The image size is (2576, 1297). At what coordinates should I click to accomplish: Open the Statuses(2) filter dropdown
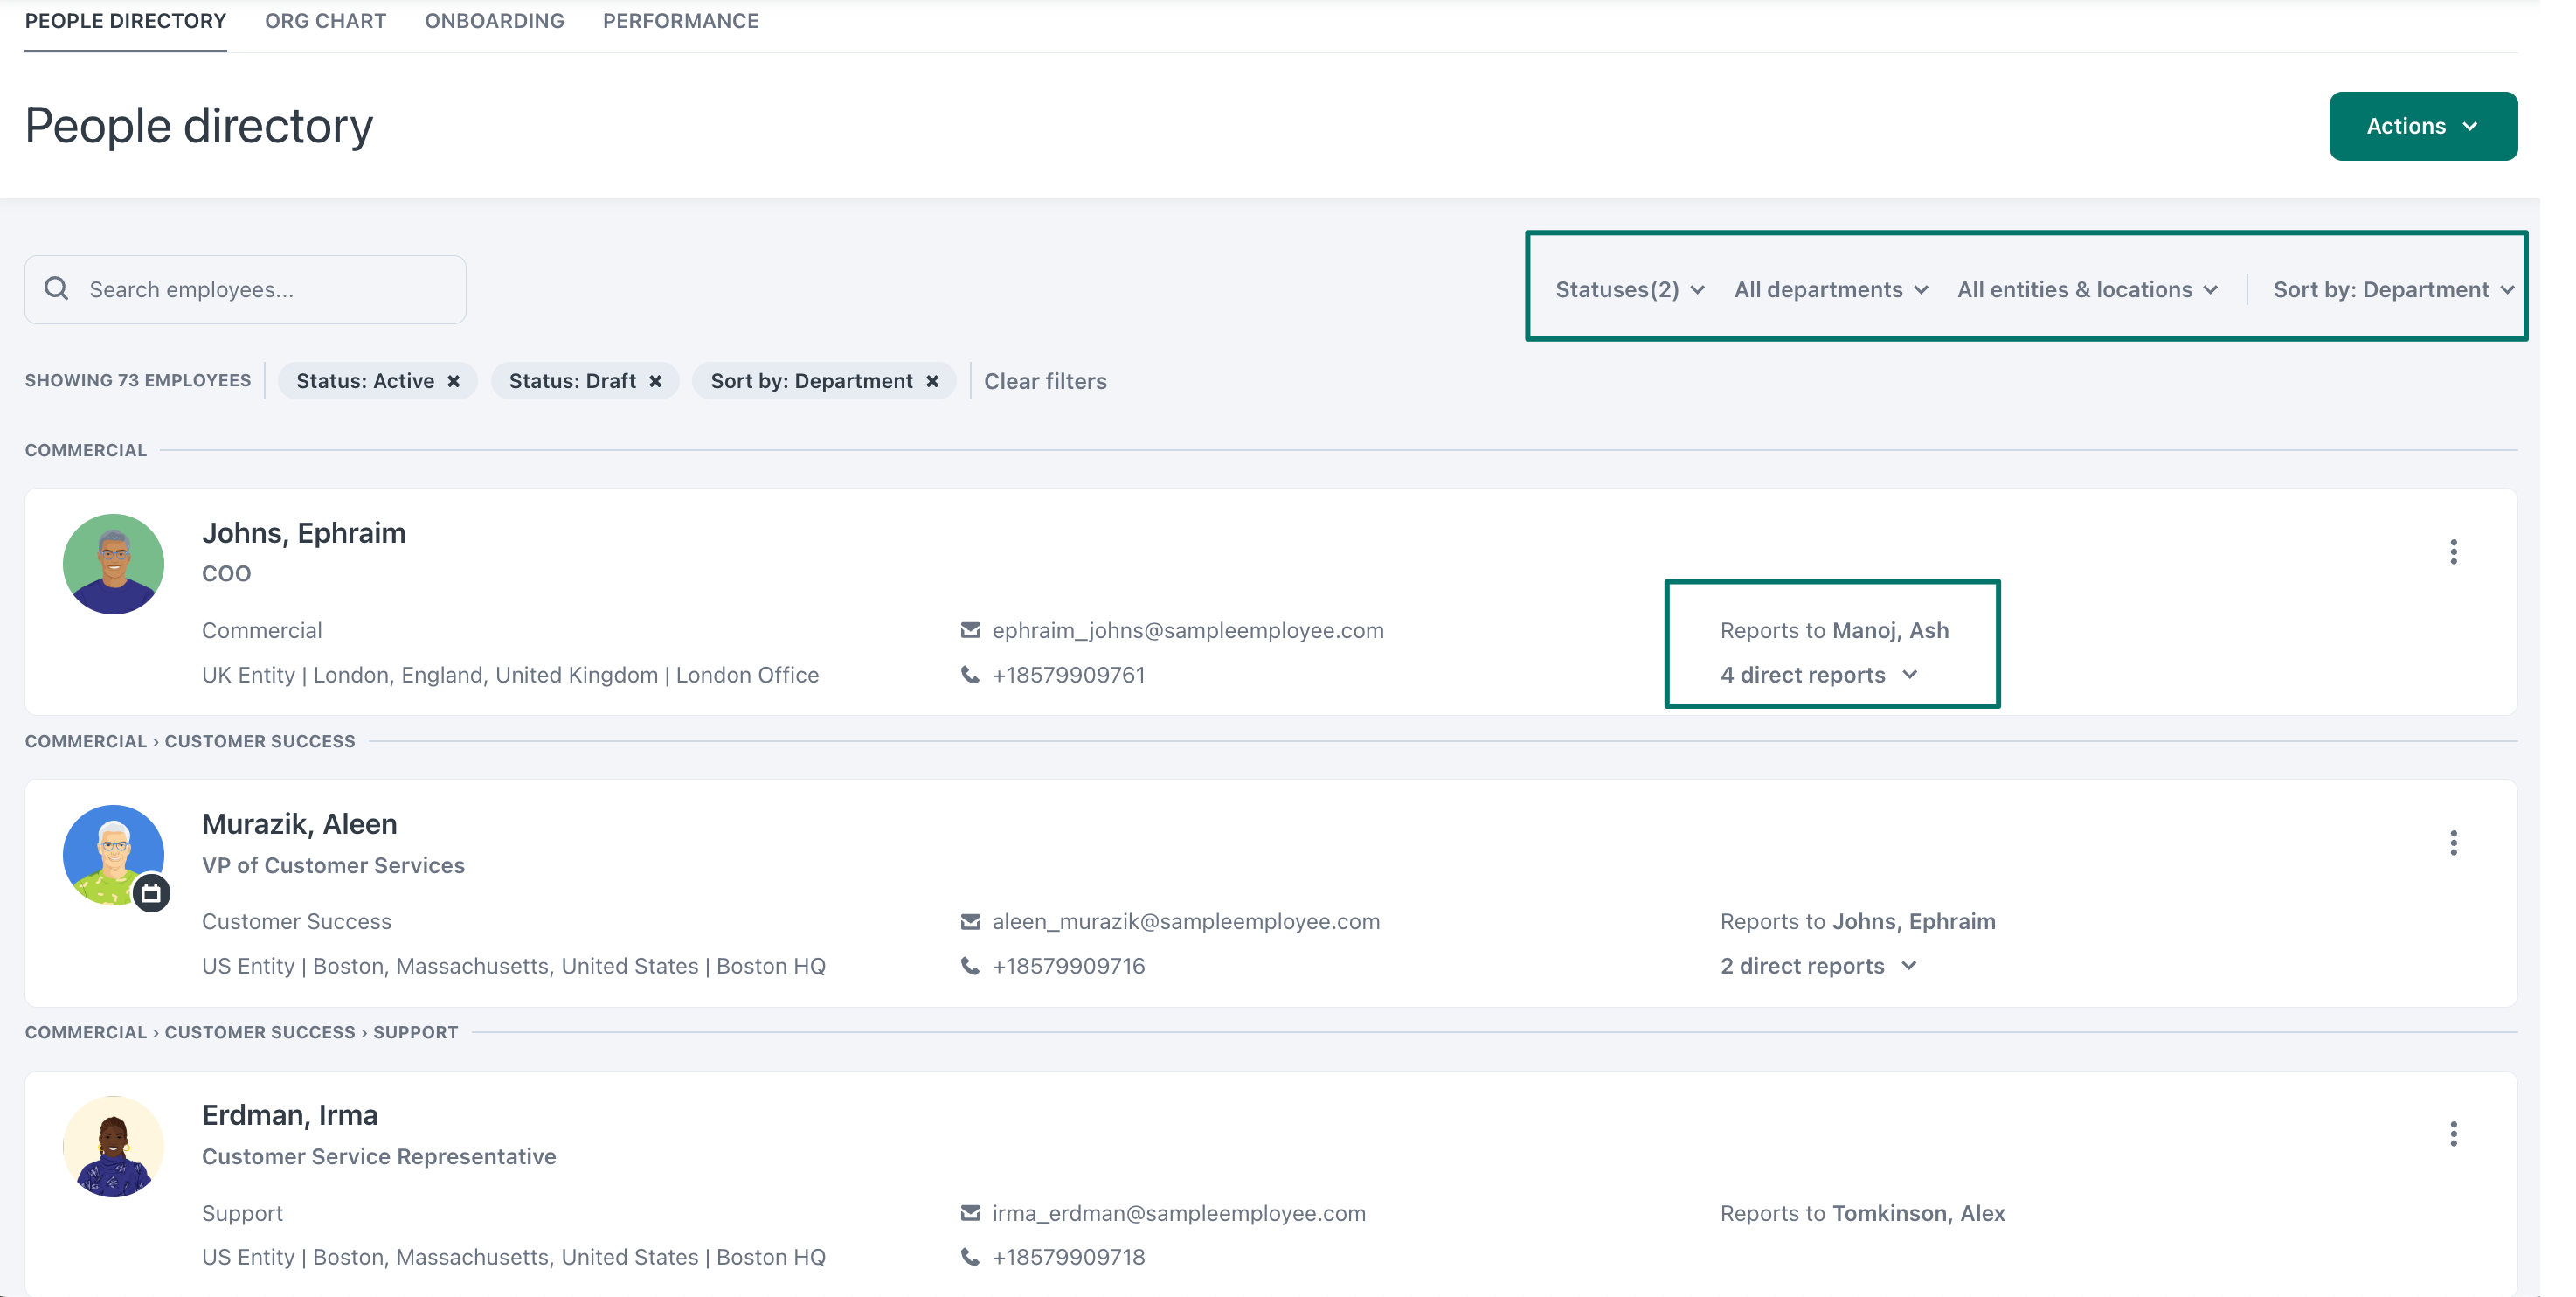1626,288
